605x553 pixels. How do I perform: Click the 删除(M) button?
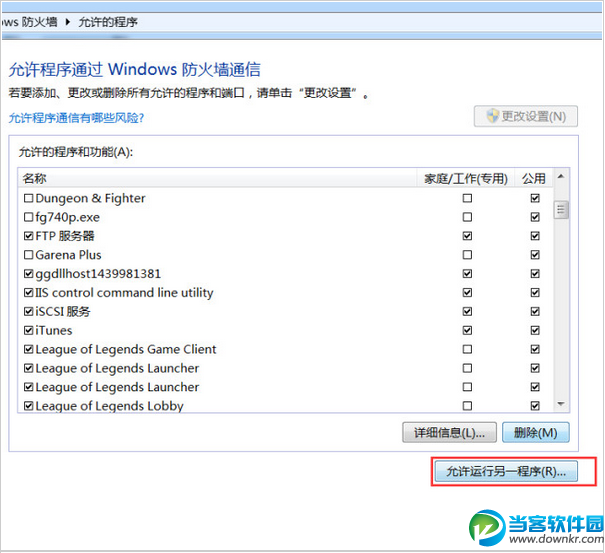(x=535, y=432)
